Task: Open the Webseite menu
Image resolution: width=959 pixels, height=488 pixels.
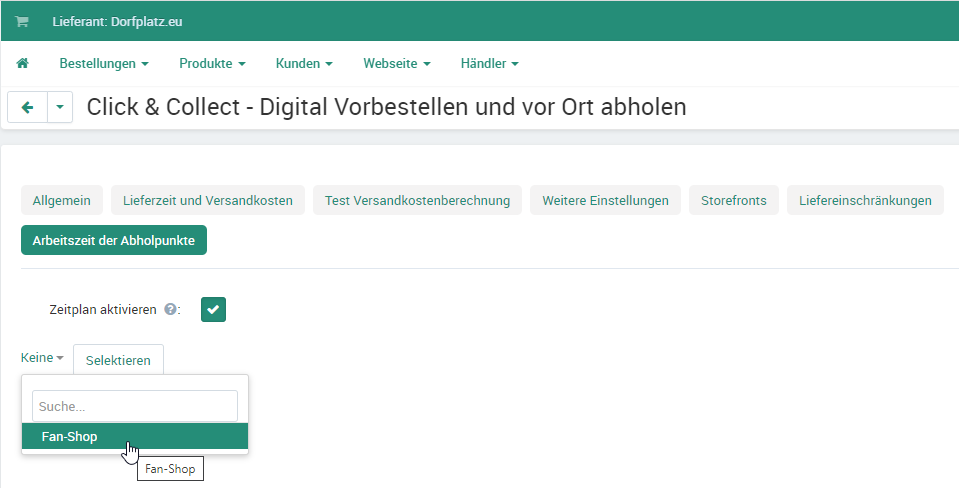Action: click(397, 64)
